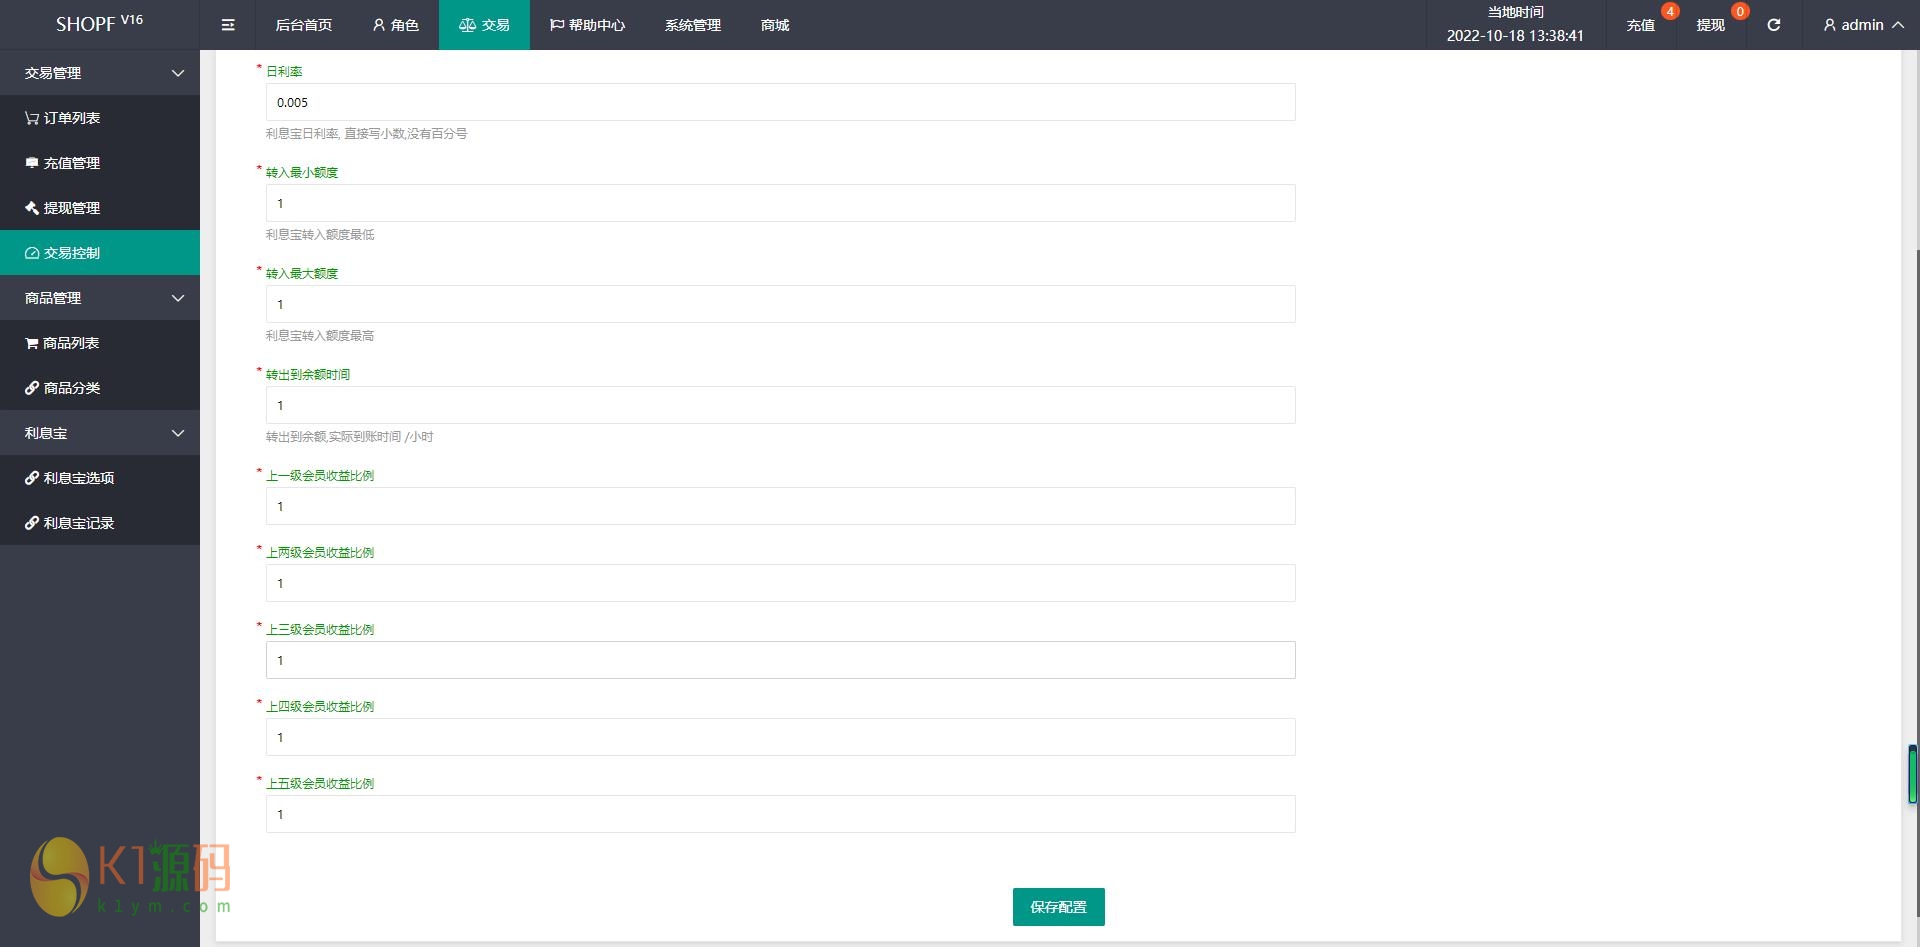Click the cart icon beside 订单列表
Image resolution: width=1920 pixels, height=947 pixels.
point(32,118)
